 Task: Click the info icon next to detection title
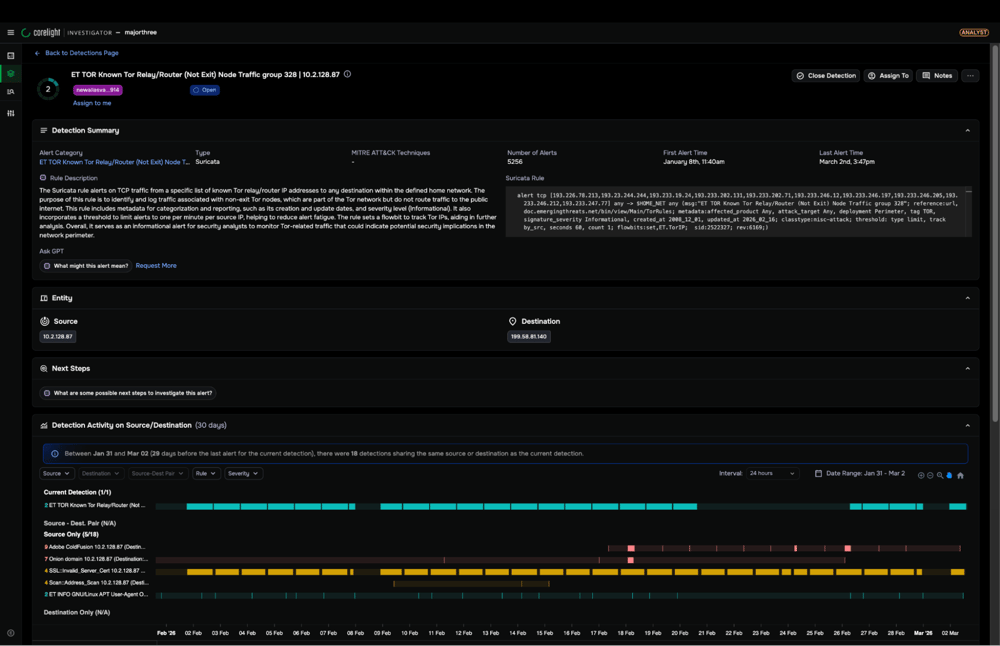(x=347, y=74)
